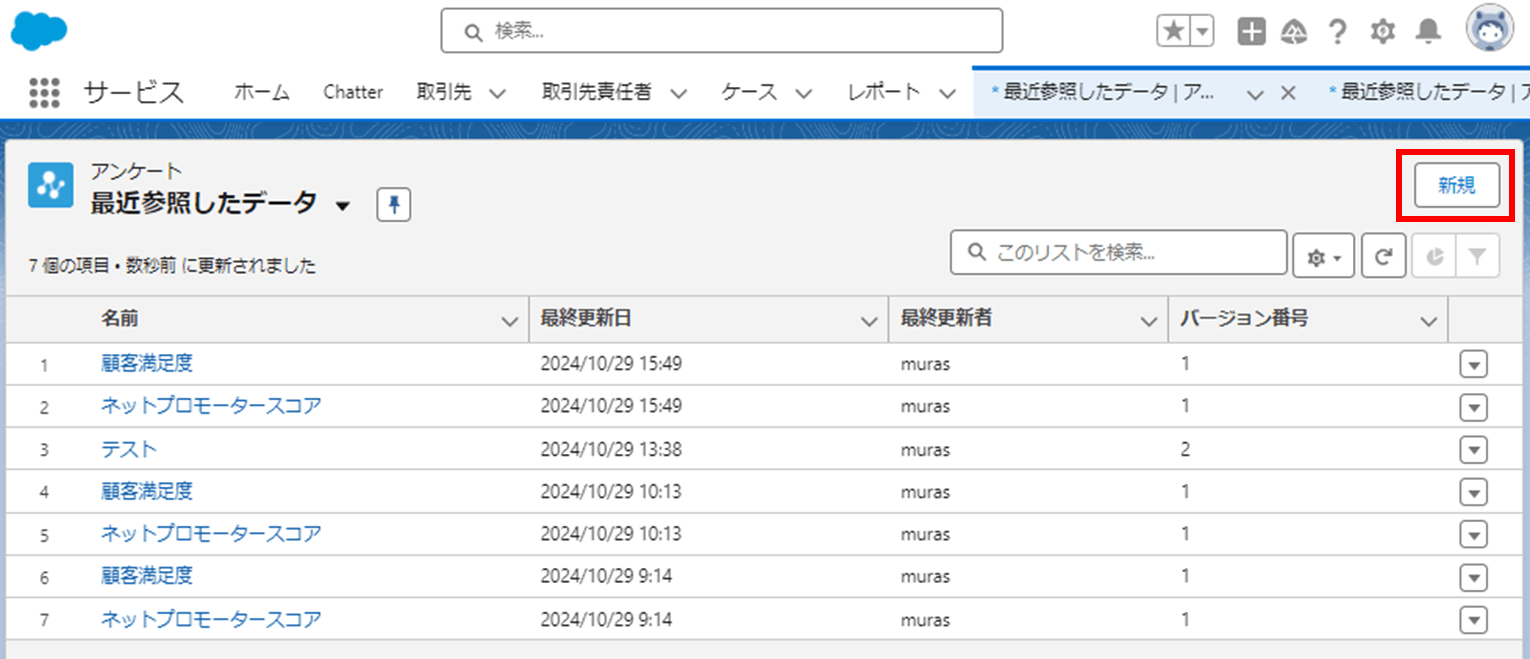
Task: Open the notifications bell icon
Action: tap(1427, 31)
